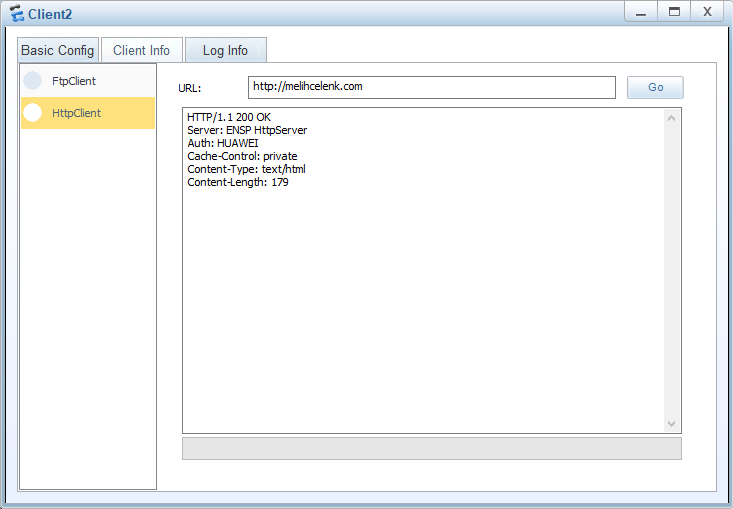The width and height of the screenshot is (733, 509).
Task: Focus the URL address input field
Action: coord(431,87)
